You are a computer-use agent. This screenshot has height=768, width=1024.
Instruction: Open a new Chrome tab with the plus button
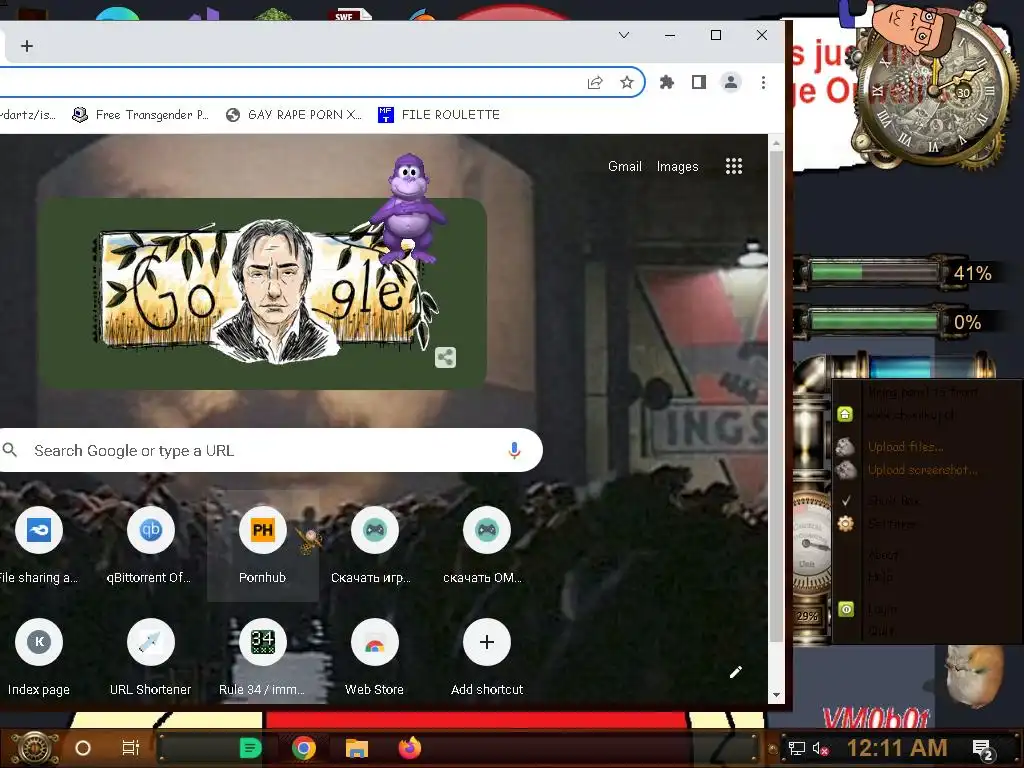click(27, 46)
